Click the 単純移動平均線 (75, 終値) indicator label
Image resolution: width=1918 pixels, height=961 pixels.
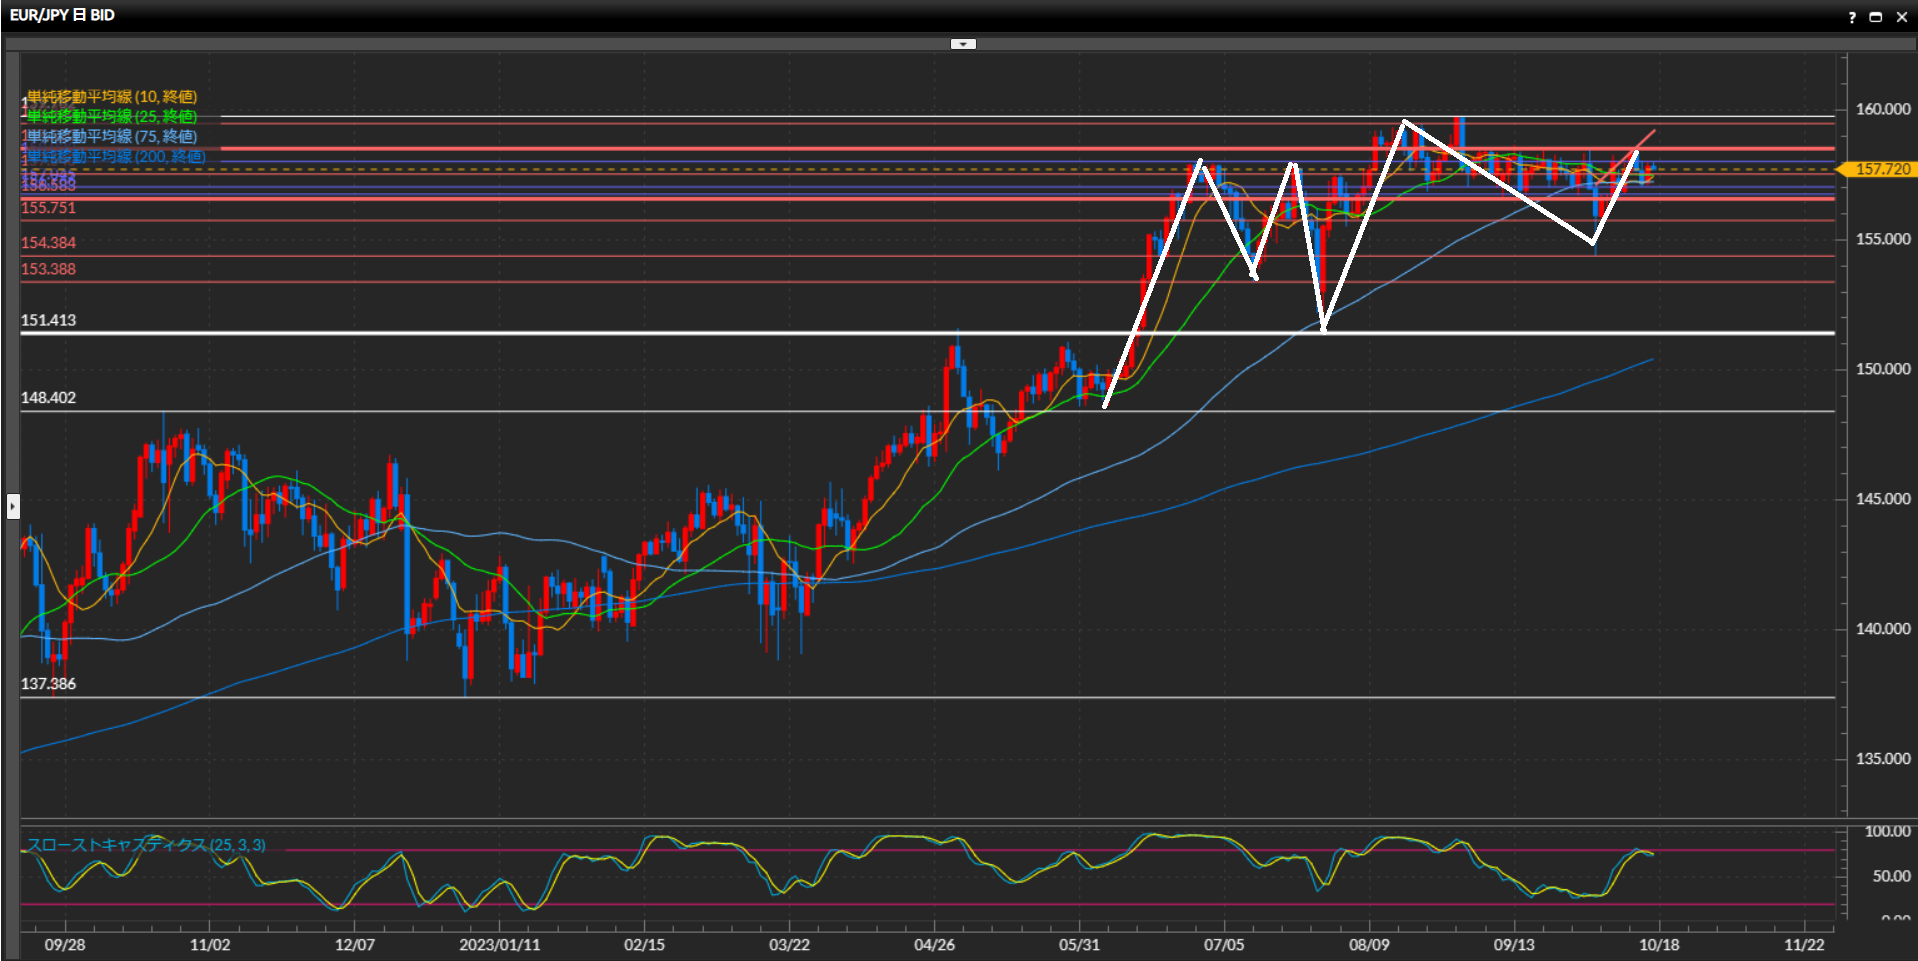[111, 137]
